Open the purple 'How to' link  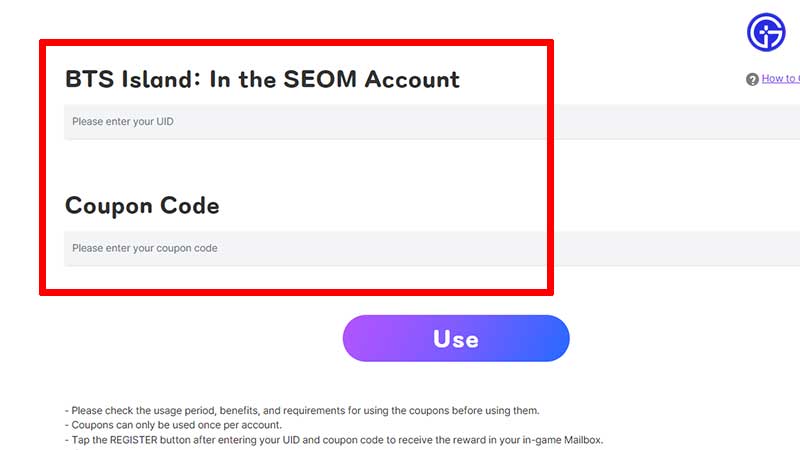click(780, 78)
